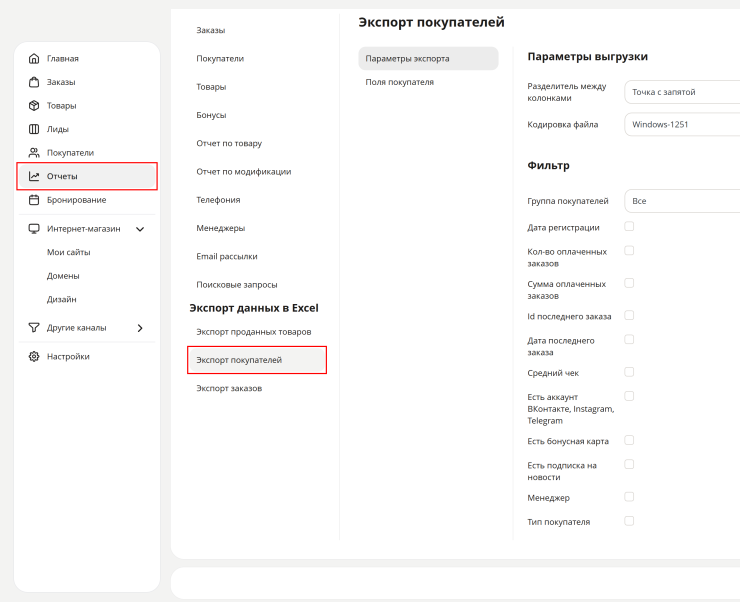
Task: Click the shopping bag icon for Заказы
Action: (x=34, y=82)
